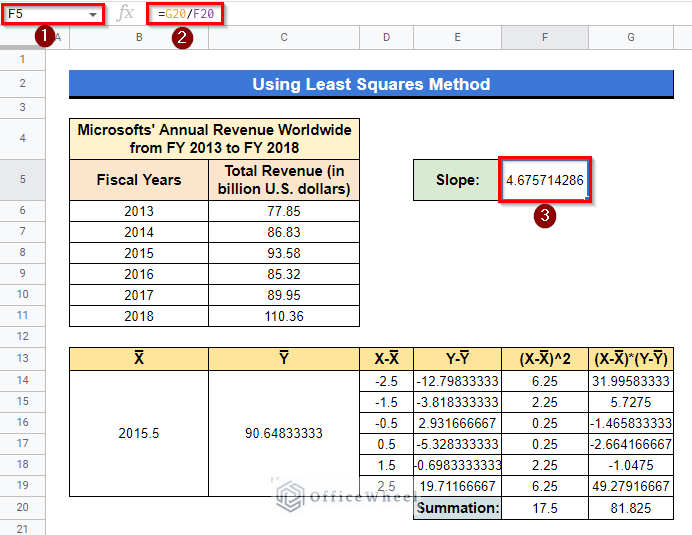Viewport: 692px width, 535px height.
Task: Click the 'Using Least Squares Method' title cell
Action: coord(371,84)
